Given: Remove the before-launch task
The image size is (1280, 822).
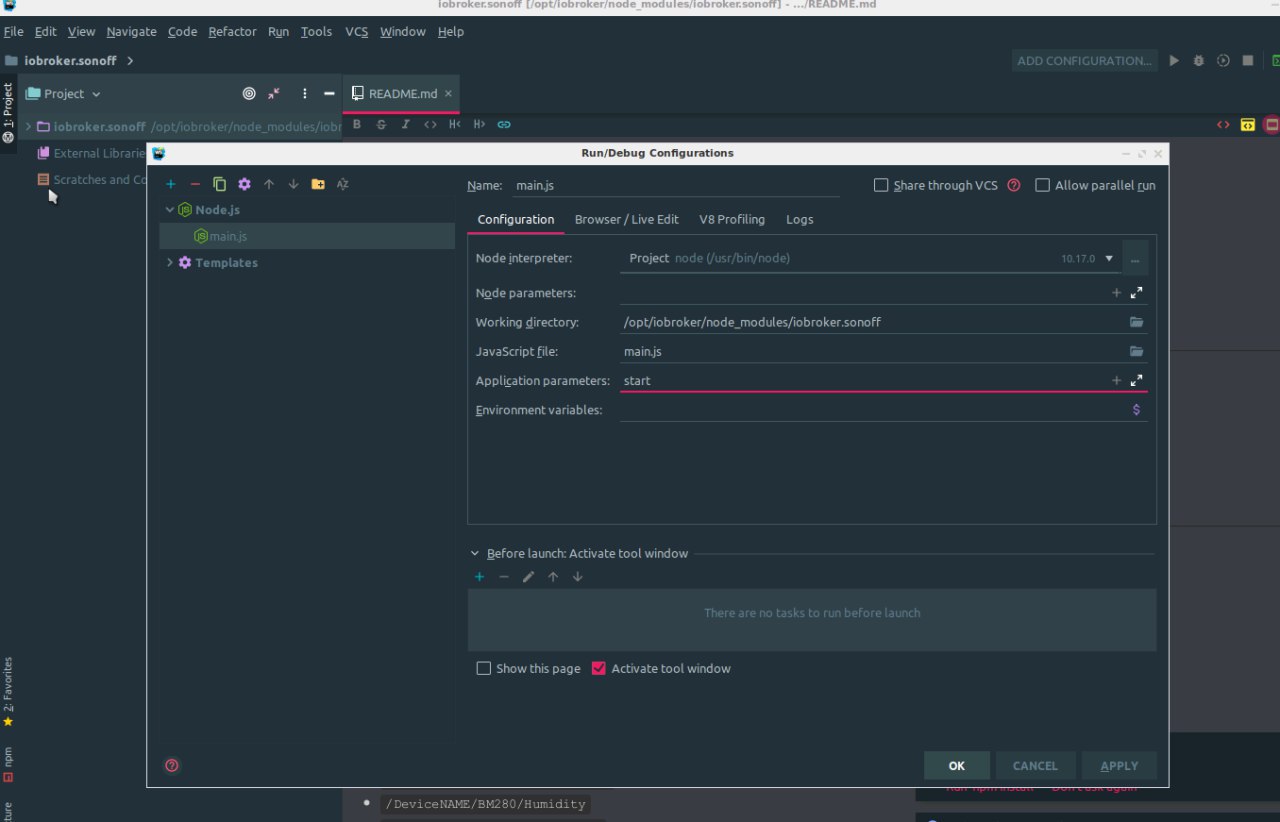Looking at the screenshot, I should click(x=504, y=576).
